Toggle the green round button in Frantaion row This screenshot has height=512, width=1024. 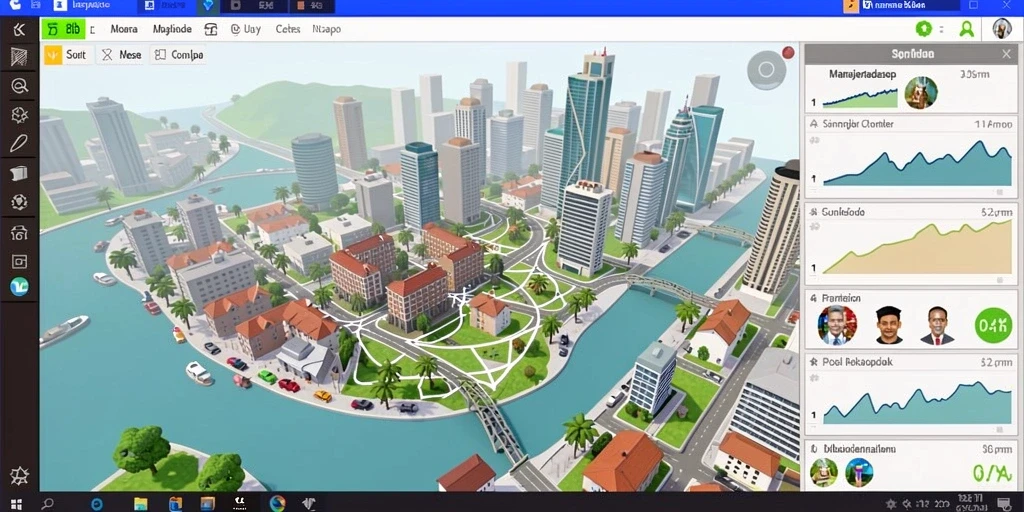pyautogui.click(x=993, y=325)
